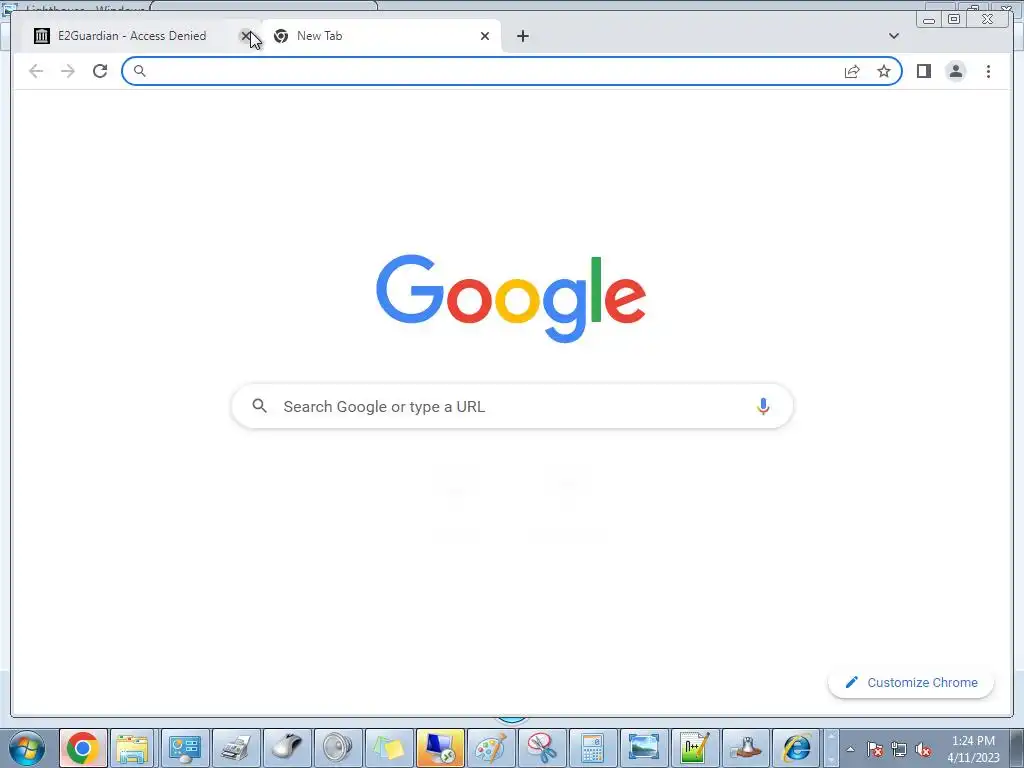Click the Google logo

click(511, 298)
